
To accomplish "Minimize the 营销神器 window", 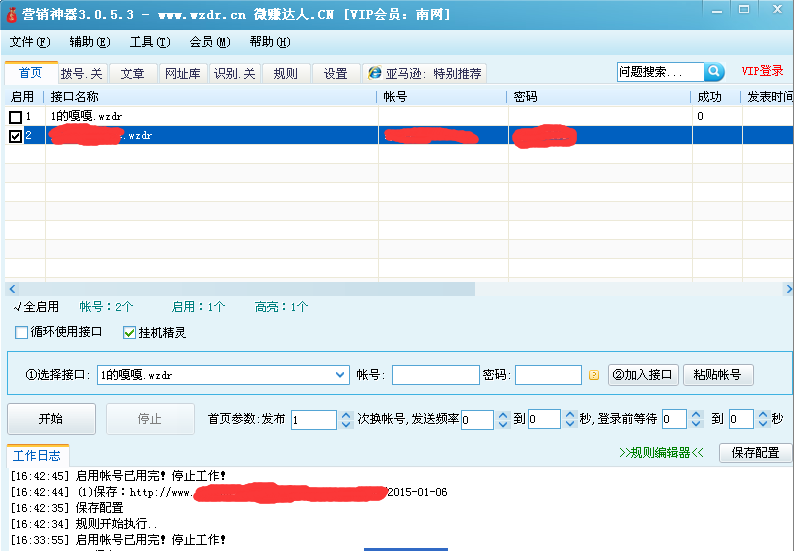I will click(x=717, y=10).
